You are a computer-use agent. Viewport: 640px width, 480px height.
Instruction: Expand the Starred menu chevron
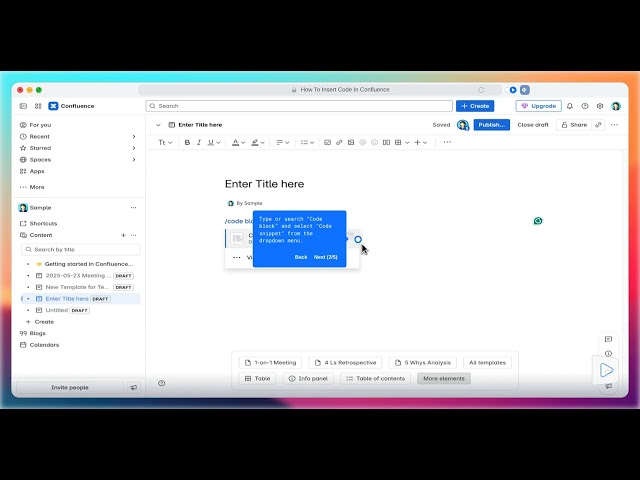point(134,148)
